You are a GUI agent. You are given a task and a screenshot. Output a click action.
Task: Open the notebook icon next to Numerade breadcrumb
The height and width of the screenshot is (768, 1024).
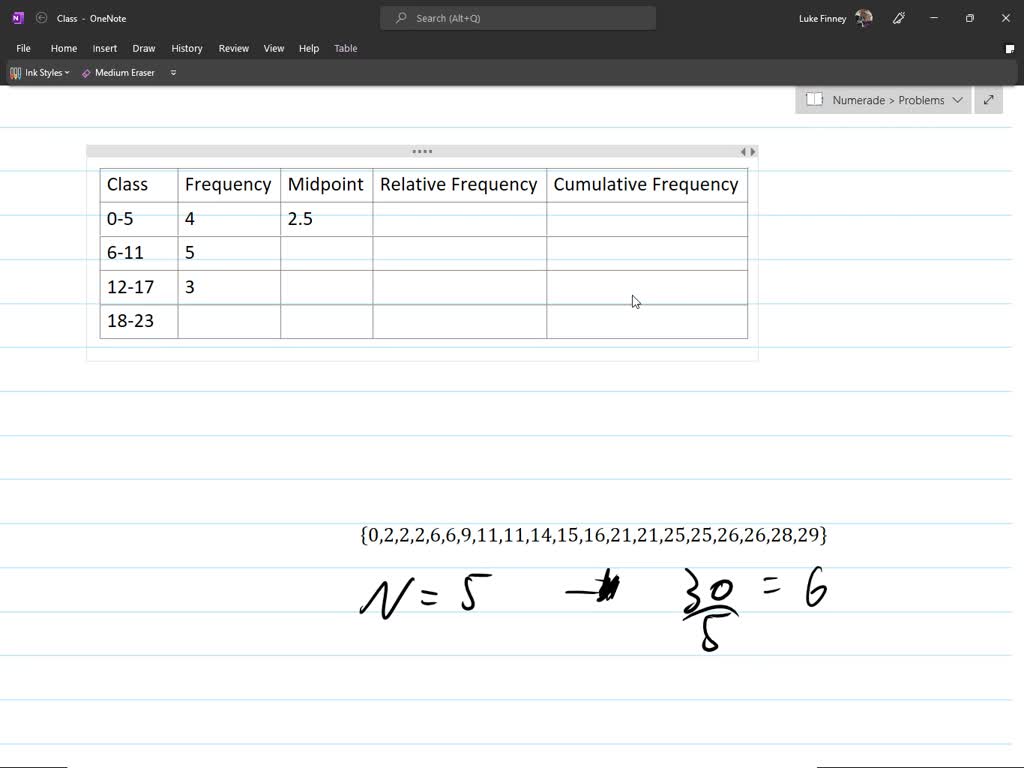(x=814, y=100)
